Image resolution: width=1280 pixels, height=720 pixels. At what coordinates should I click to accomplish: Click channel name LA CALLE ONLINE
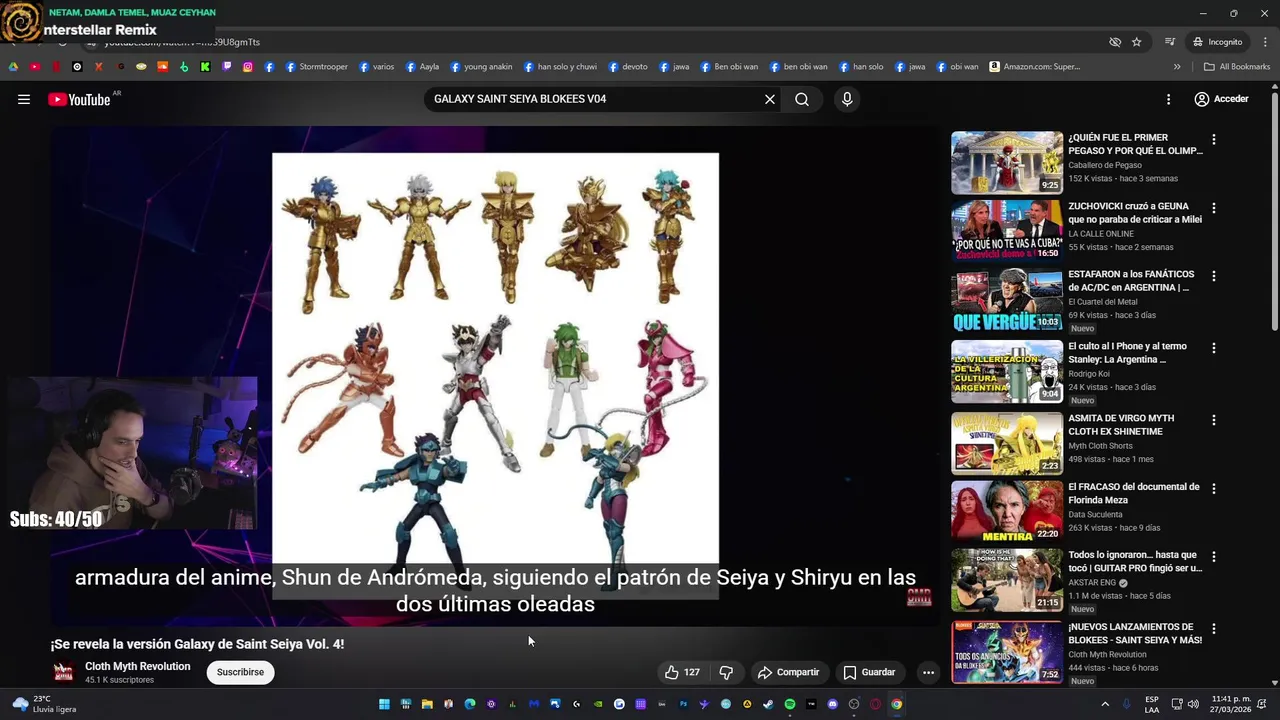coord(1102,234)
